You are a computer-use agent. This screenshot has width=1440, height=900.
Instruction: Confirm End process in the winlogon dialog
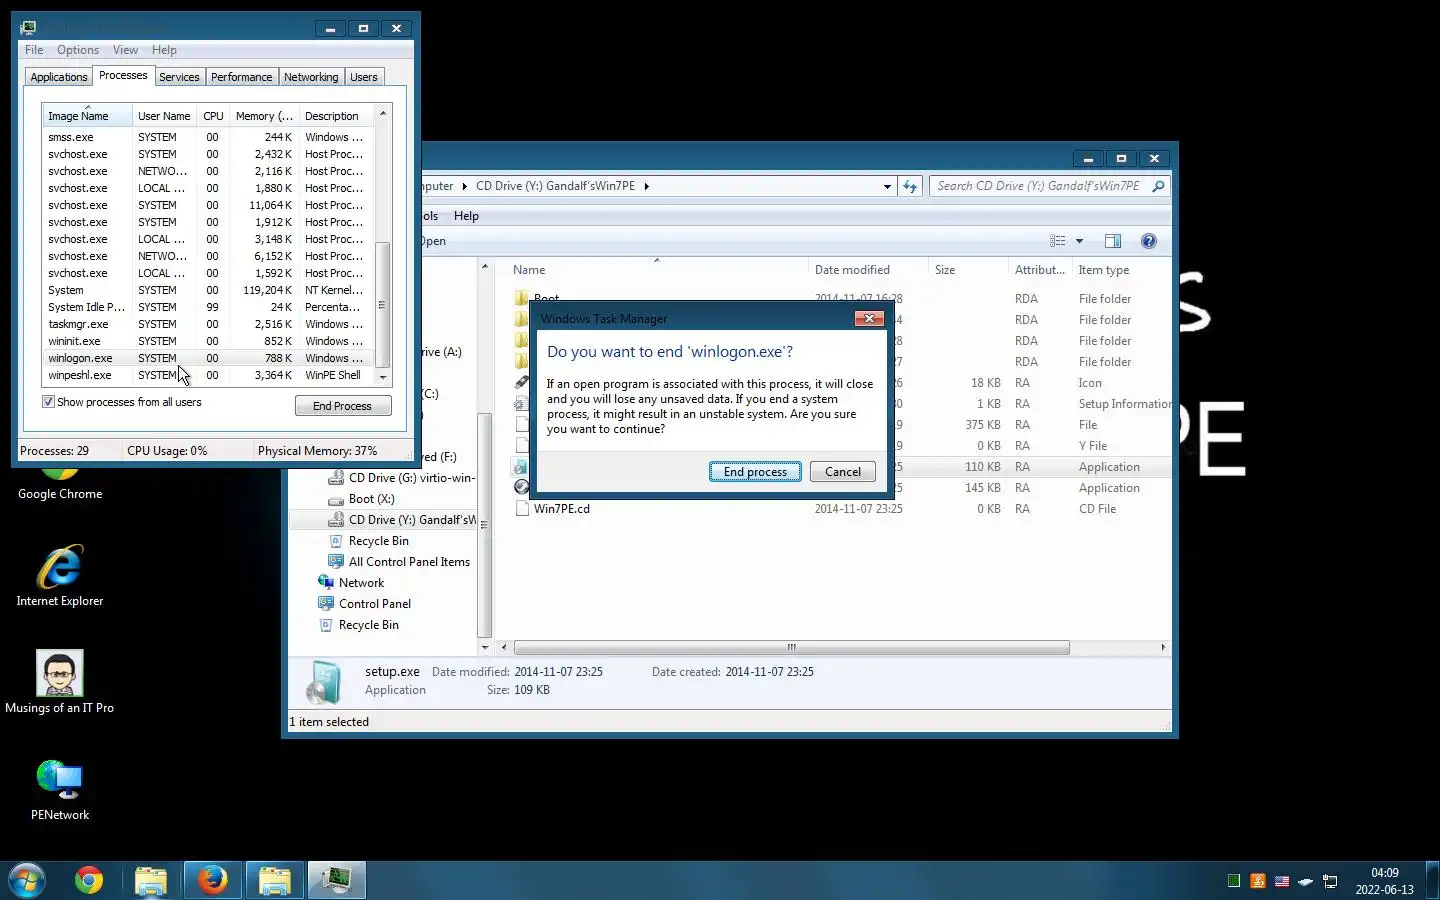click(x=755, y=472)
